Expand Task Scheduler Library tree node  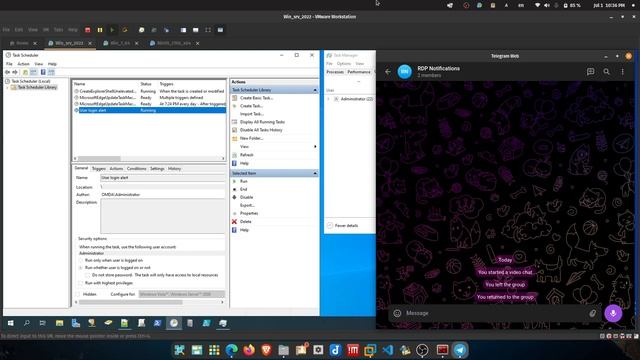tap(7, 87)
